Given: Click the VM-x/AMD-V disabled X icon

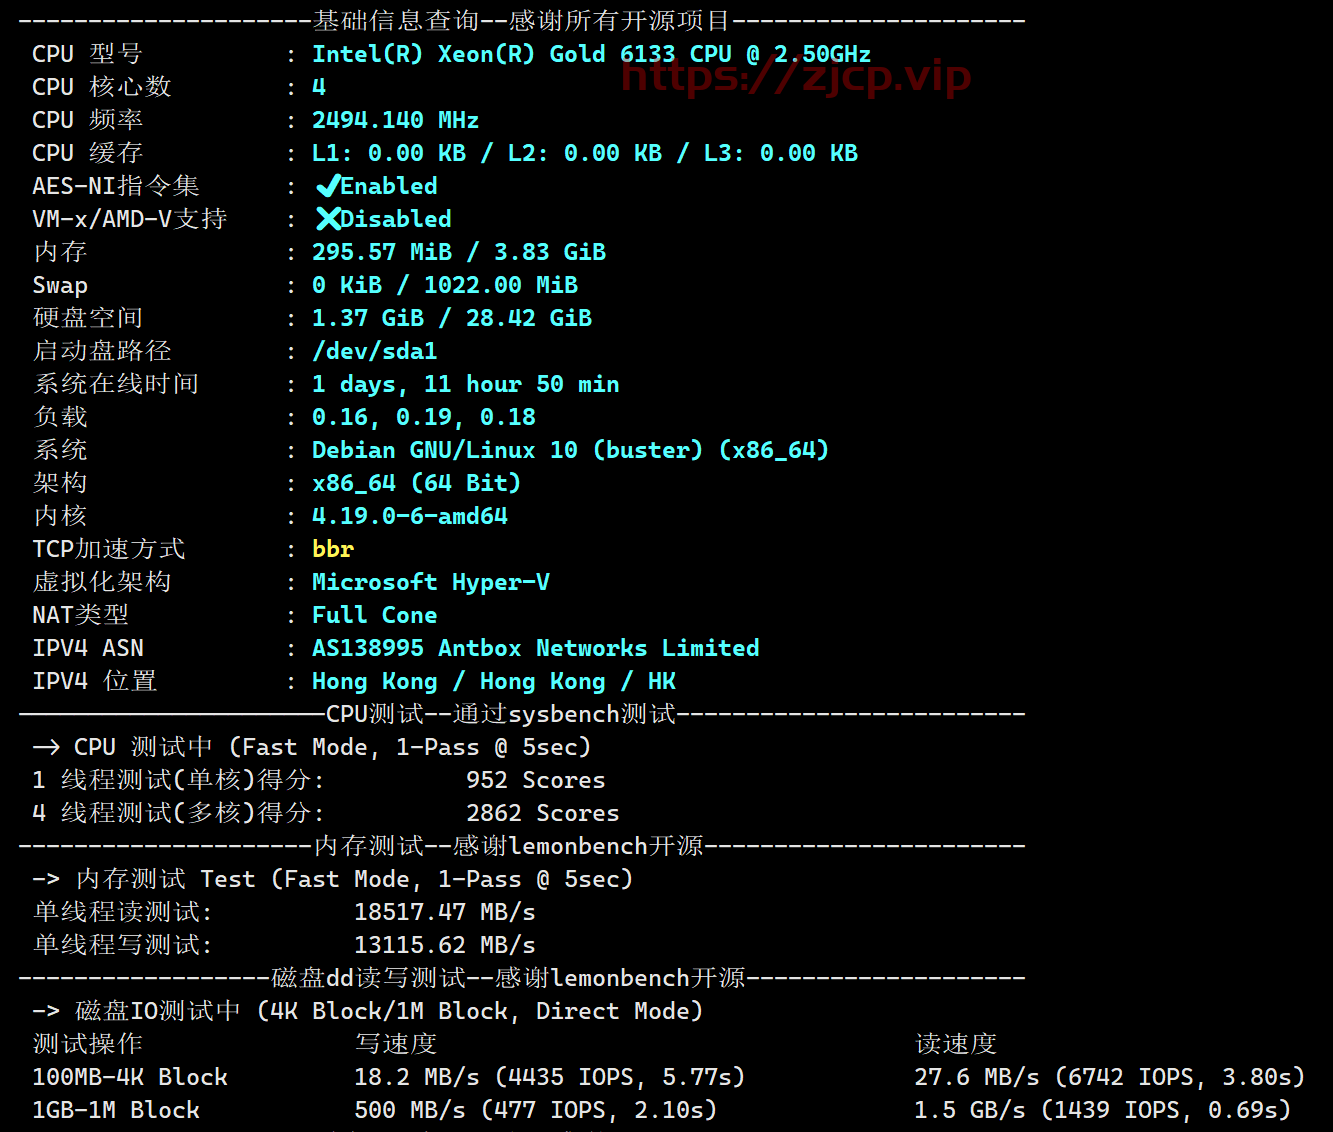Looking at the screenshot, I should coord(327,219).
